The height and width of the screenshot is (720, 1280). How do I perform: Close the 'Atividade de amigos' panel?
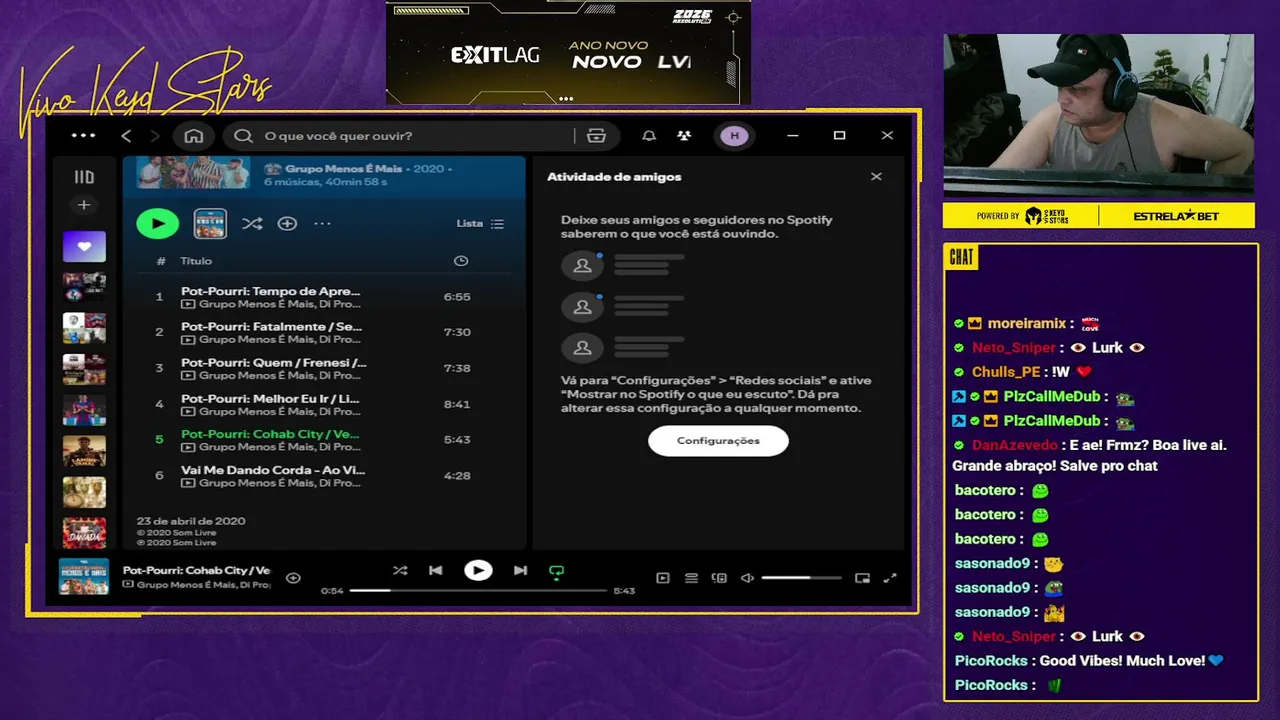pyautogui.click(x=876, y=177)
